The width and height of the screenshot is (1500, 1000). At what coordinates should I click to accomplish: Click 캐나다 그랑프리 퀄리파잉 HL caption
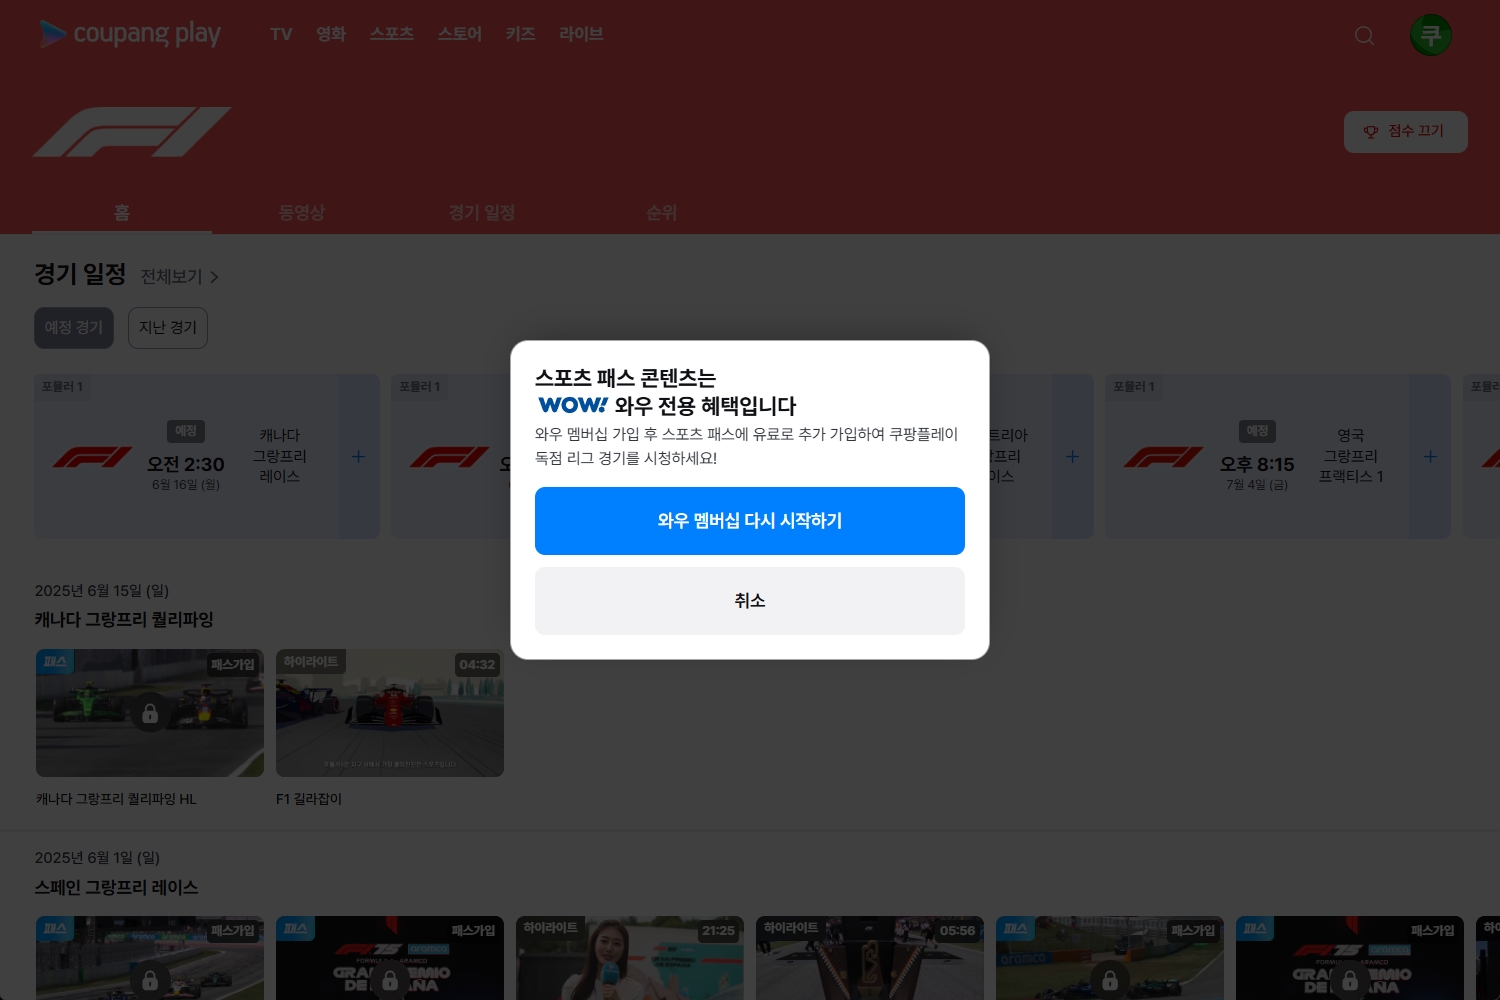(116, 799)
